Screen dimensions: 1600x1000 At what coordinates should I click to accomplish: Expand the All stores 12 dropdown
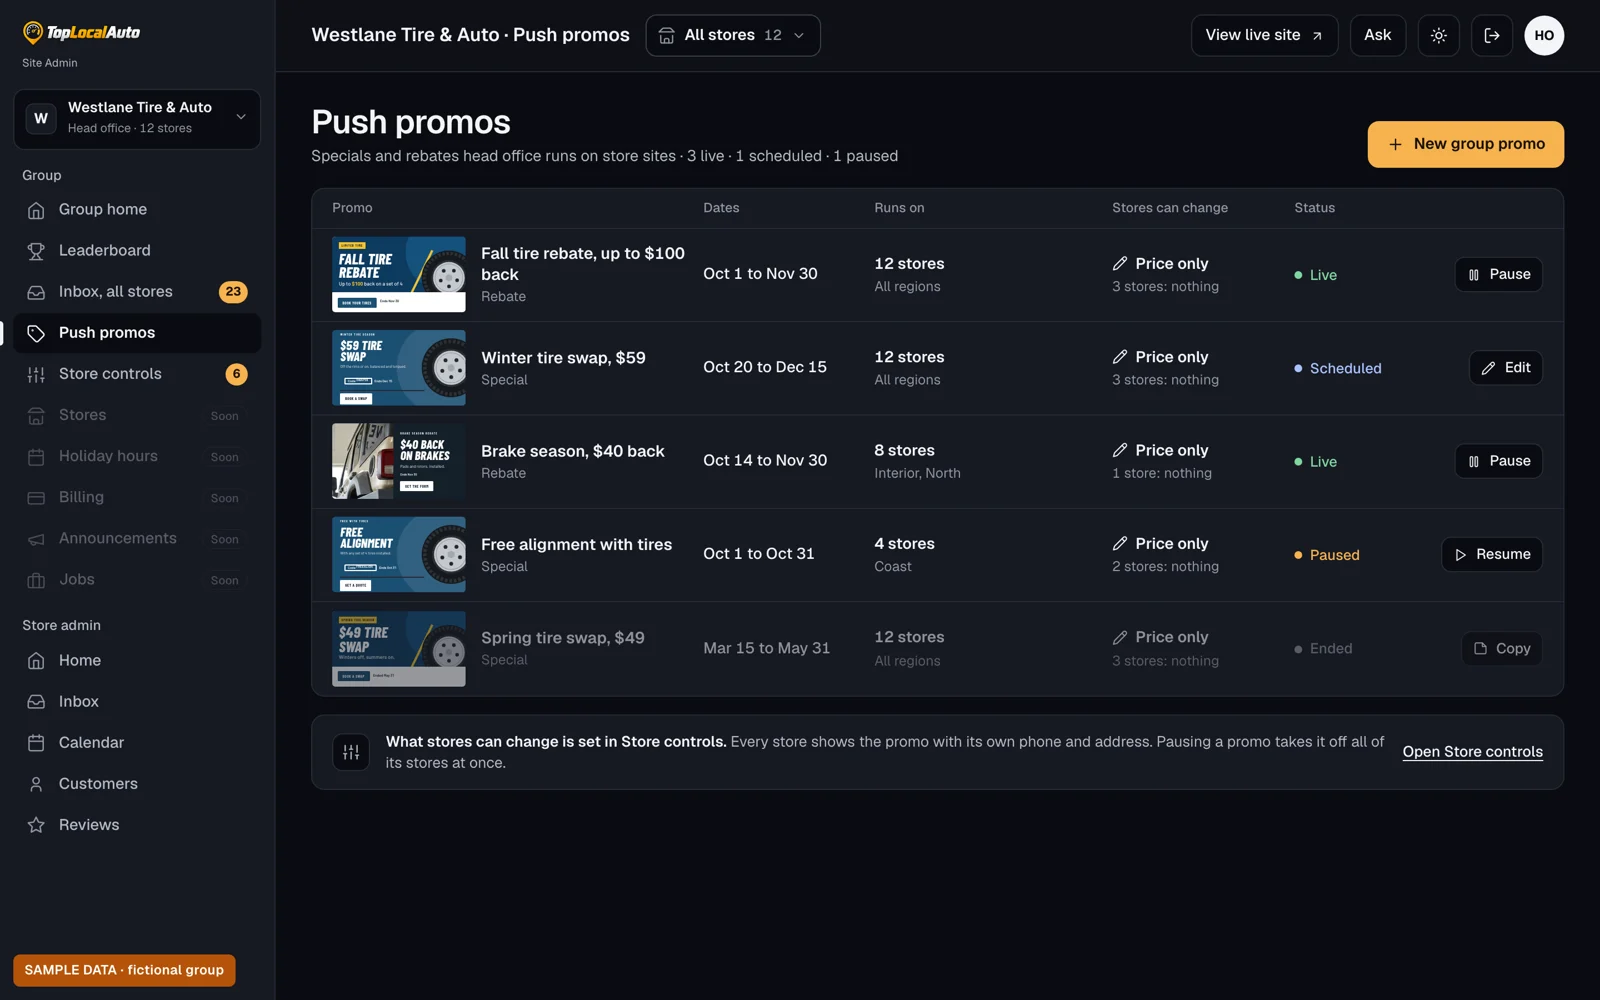[733, 35]
